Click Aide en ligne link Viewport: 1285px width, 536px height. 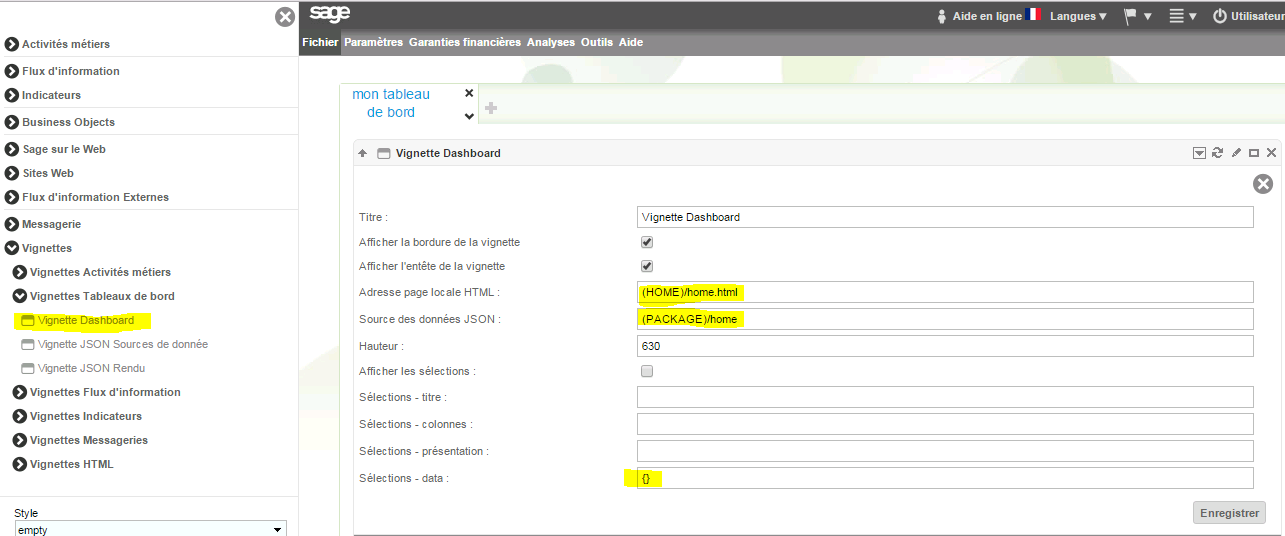point(987,16)
